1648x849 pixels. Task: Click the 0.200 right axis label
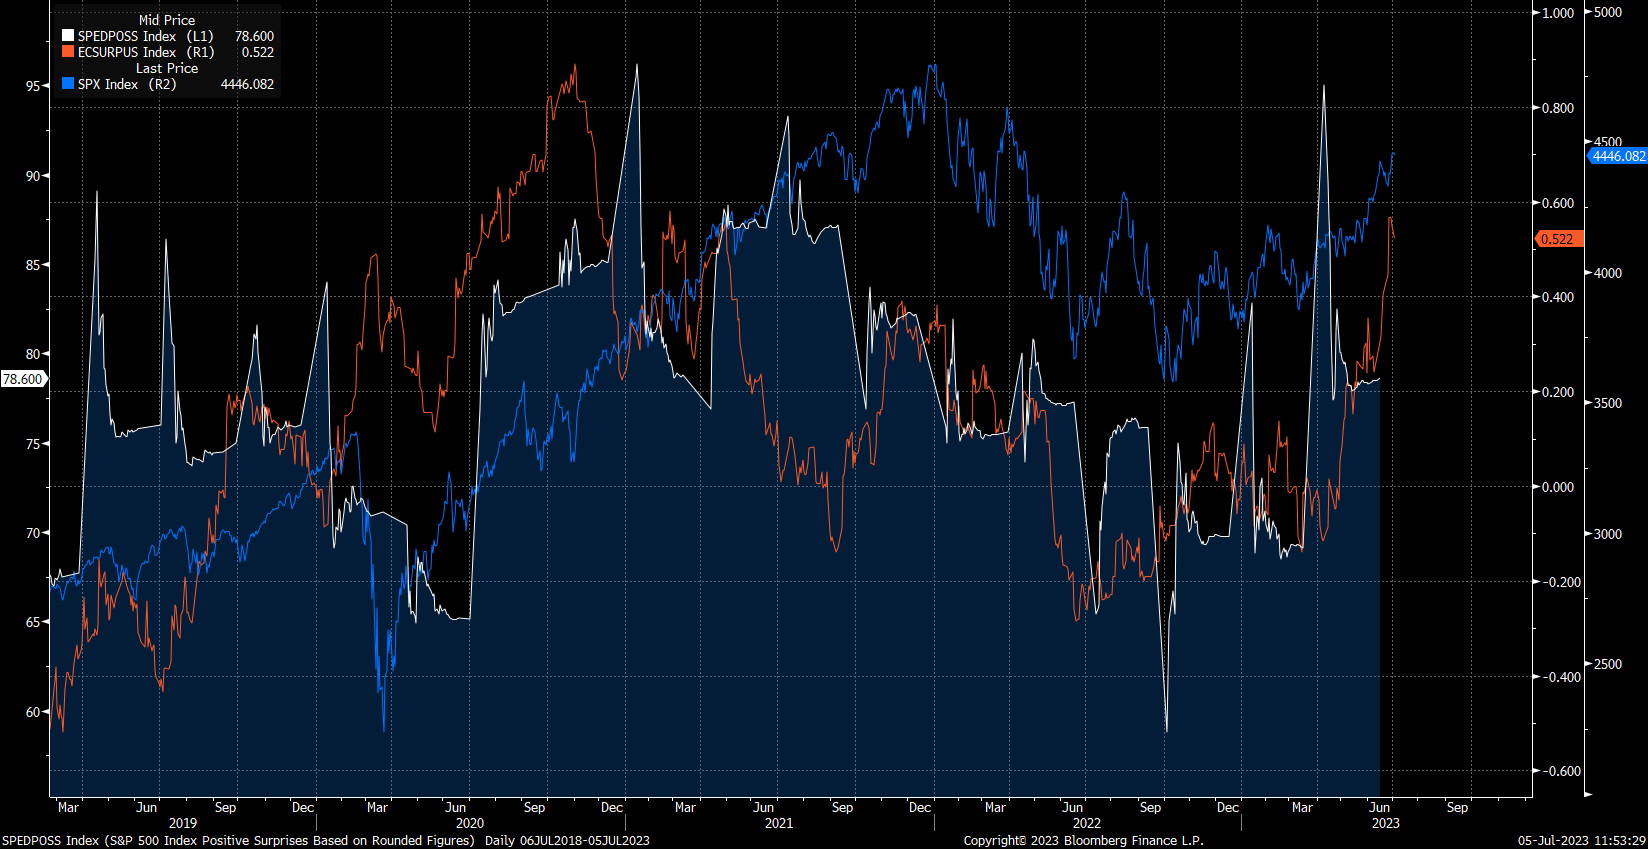1558,392
